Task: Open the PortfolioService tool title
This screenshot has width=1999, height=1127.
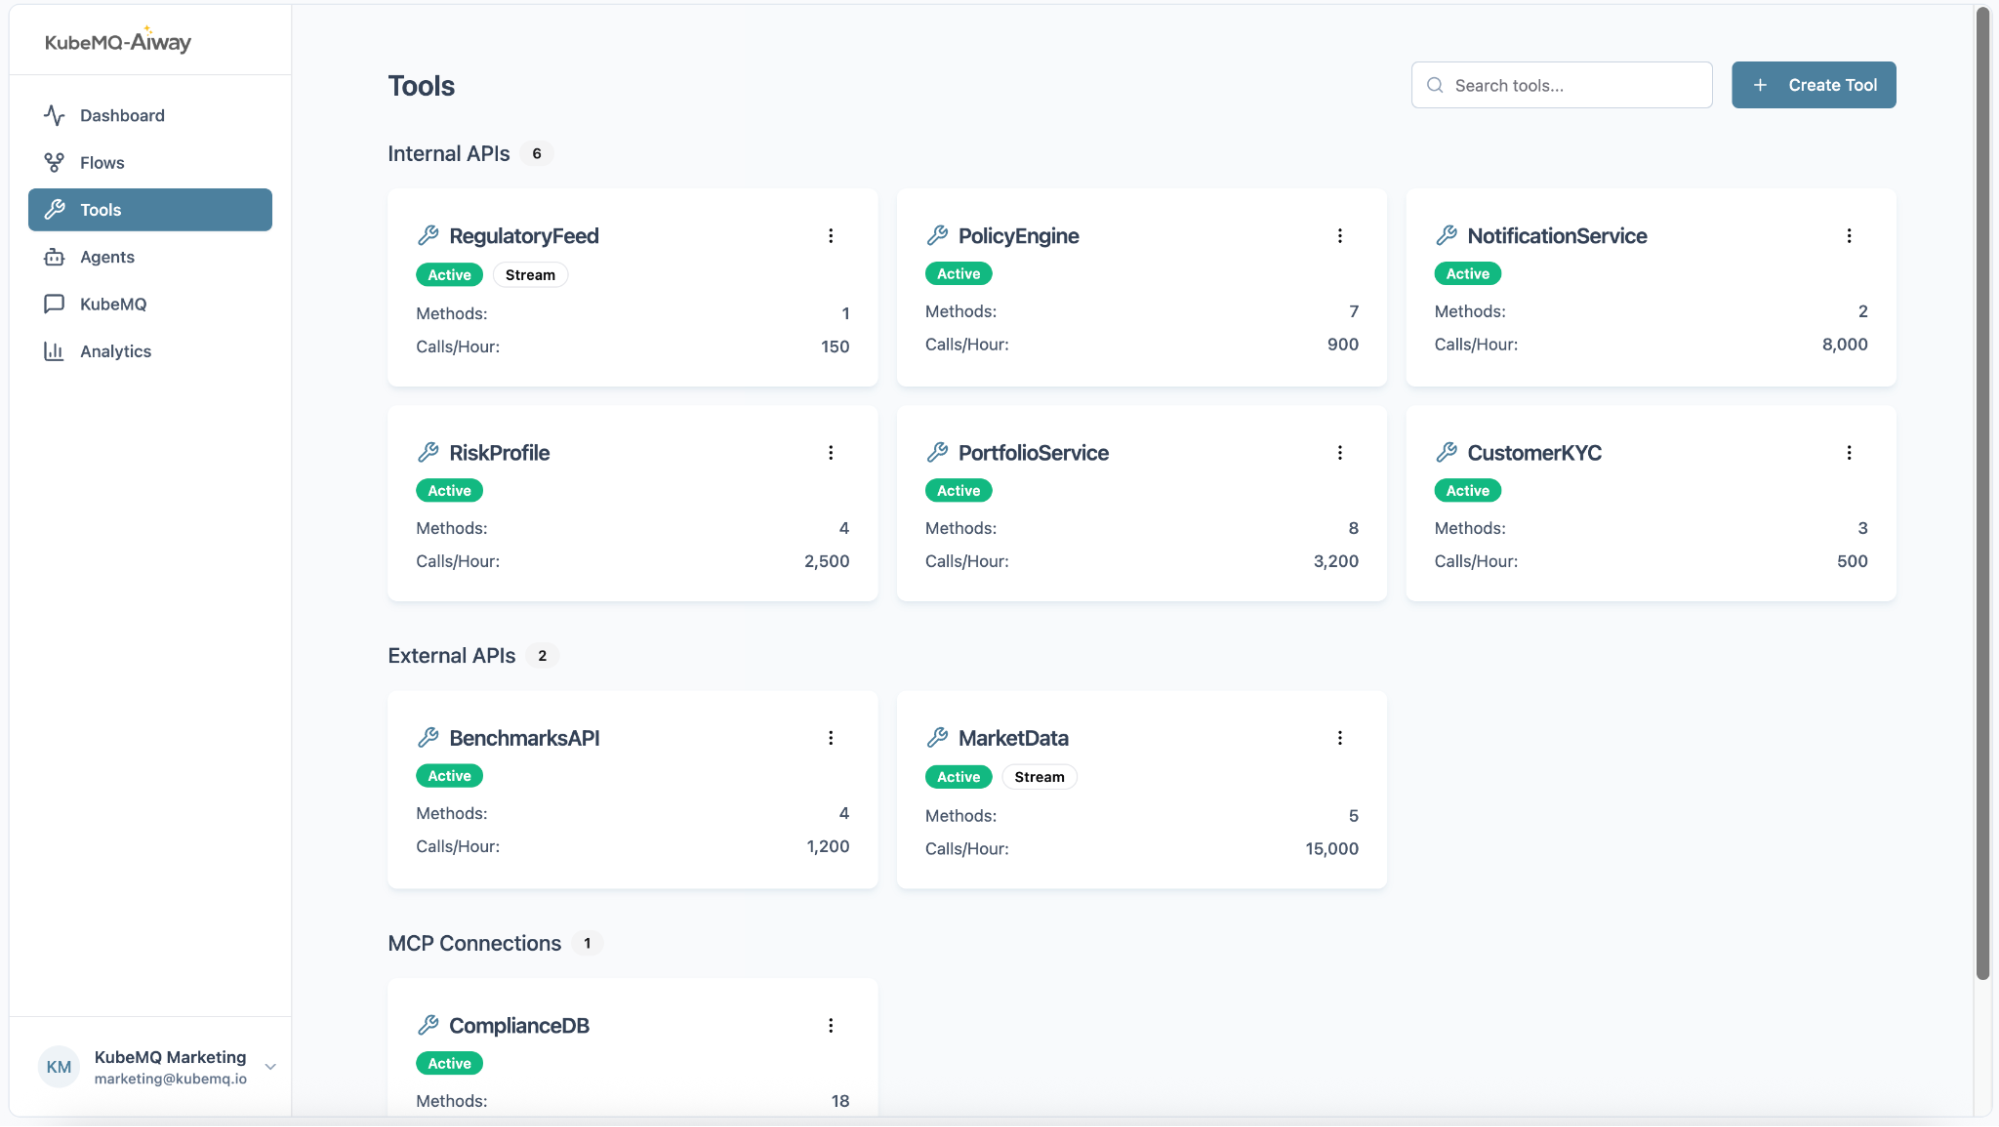Action: point(1032,453)
